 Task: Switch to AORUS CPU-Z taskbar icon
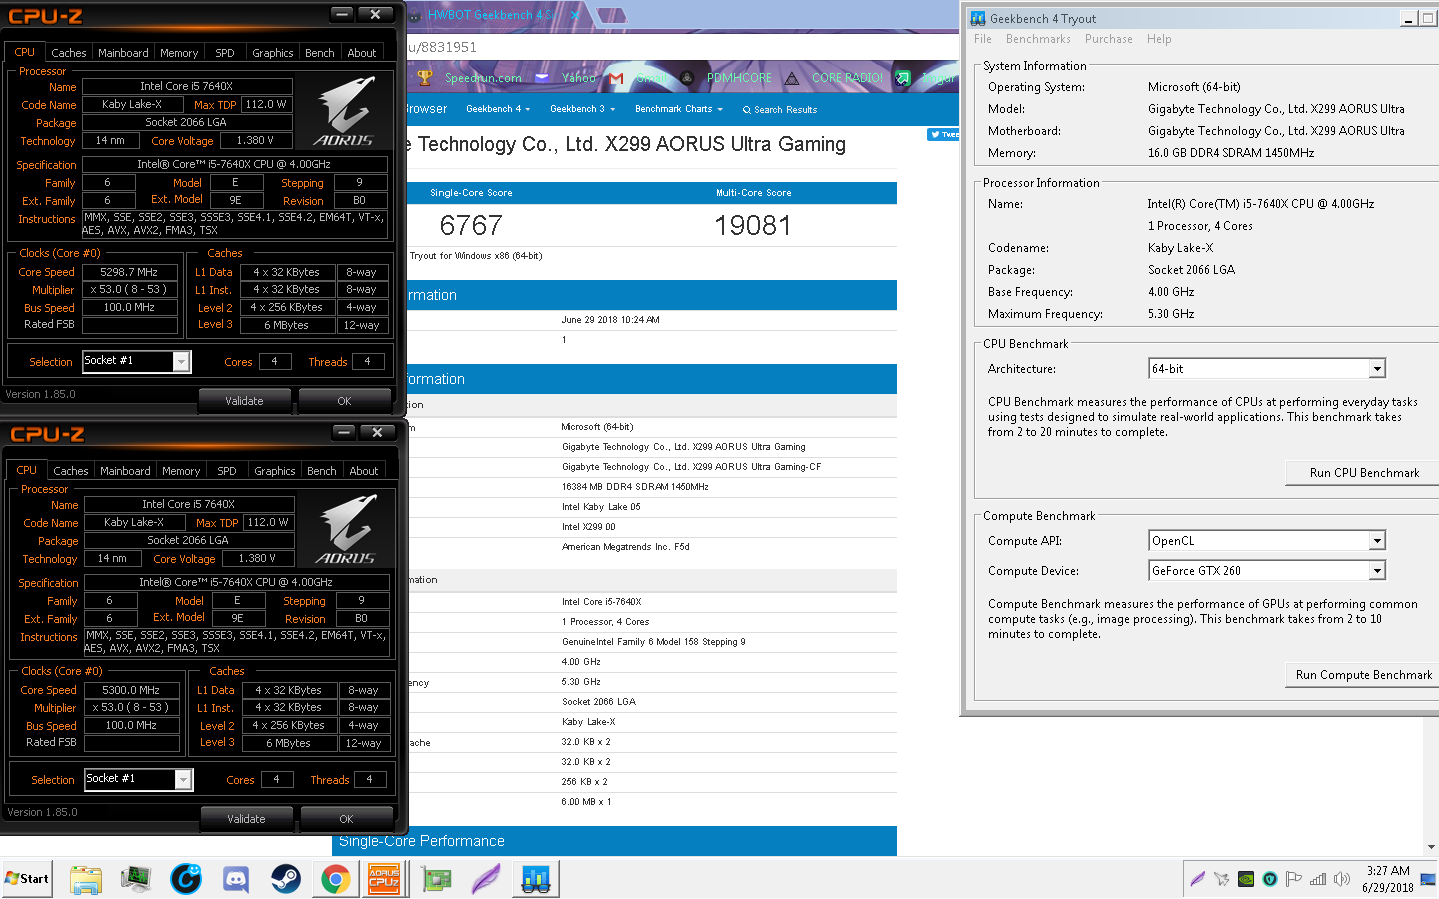pyautogui.click(x=384, y=879)
